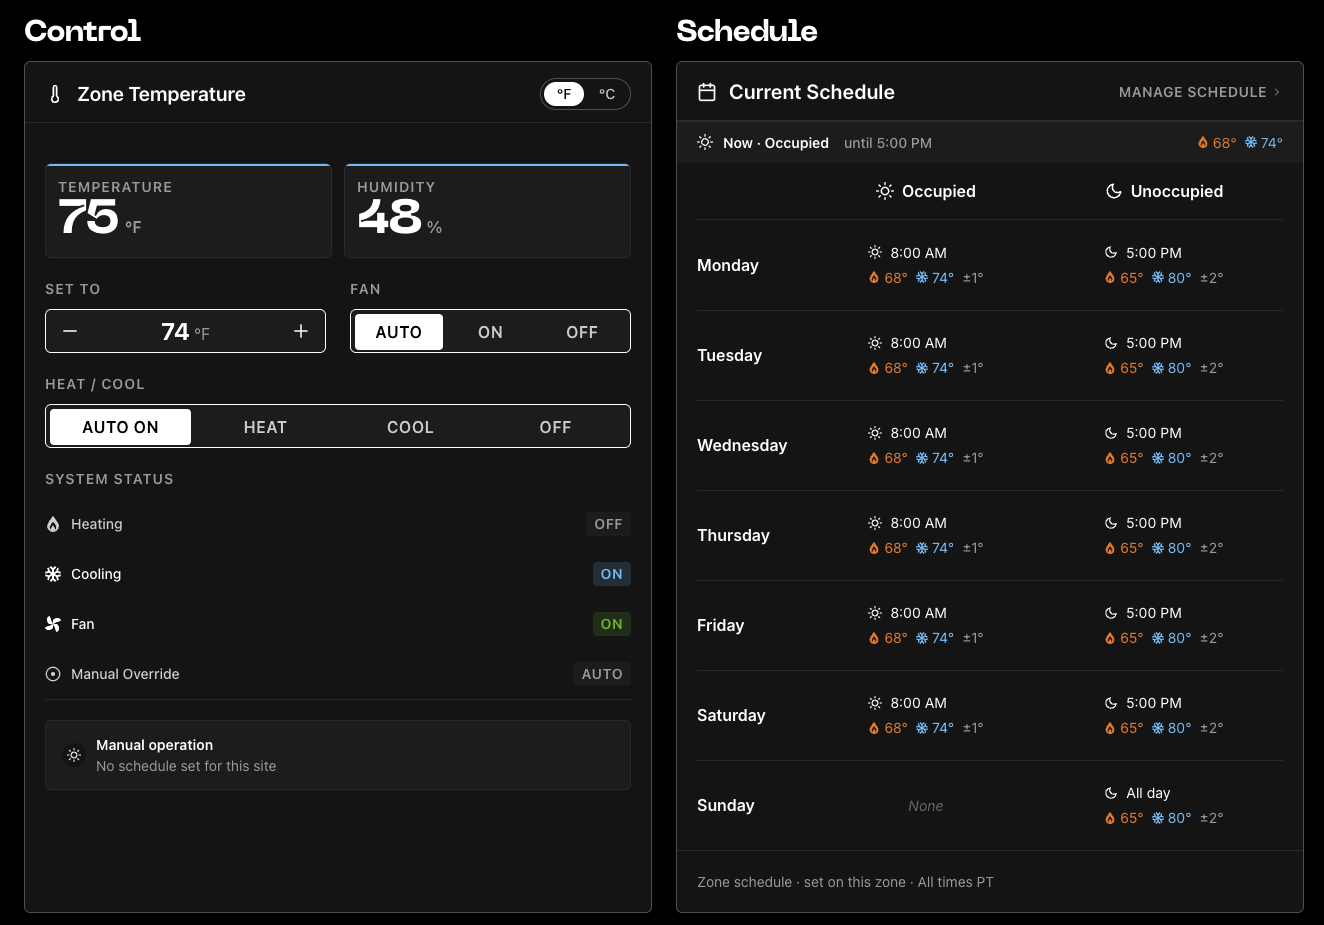Click the moon icon in Unoccupied column header
1324x925 pixels.
click(x=1113, y=191)
